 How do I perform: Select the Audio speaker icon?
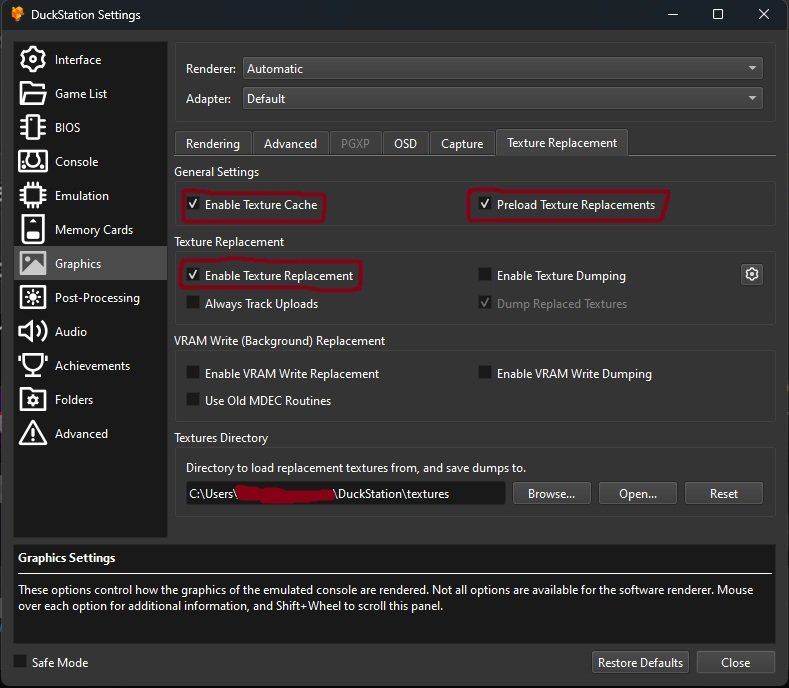(x=33, y=331)
